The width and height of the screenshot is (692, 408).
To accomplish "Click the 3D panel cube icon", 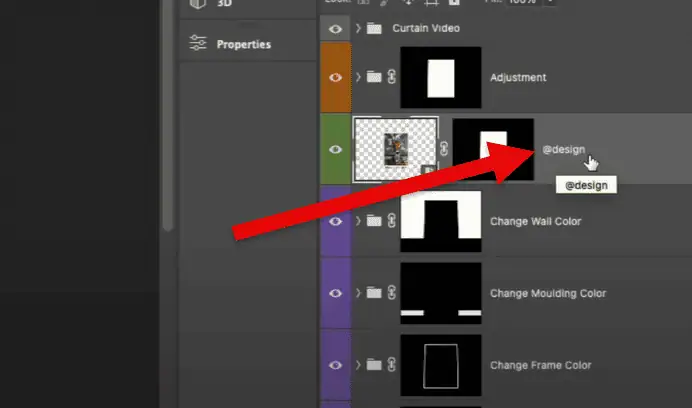I will (x=198, y=4).
